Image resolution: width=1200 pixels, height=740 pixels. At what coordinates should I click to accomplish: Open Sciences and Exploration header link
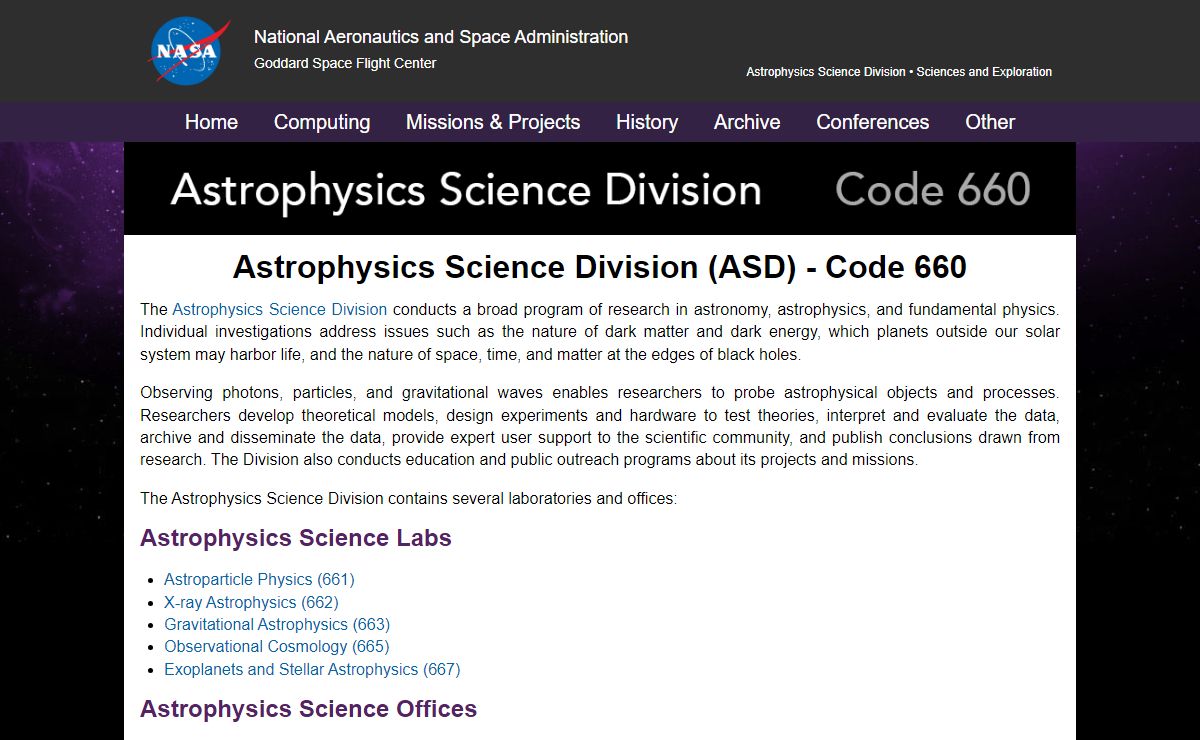tap(984, 72)
